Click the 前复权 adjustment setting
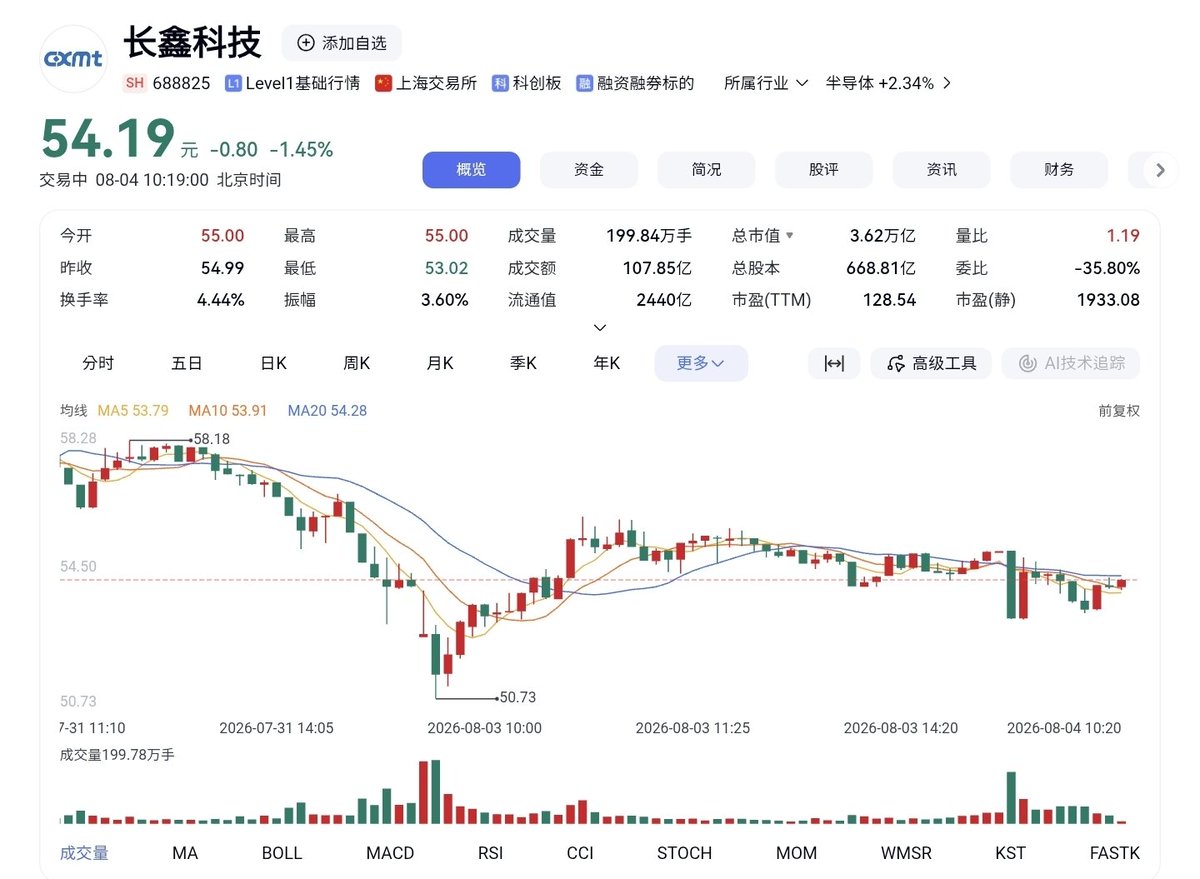 (1119, 410)
